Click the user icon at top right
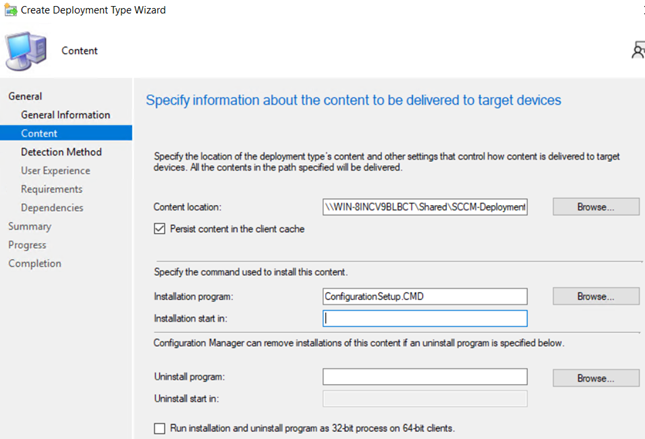 637,50
